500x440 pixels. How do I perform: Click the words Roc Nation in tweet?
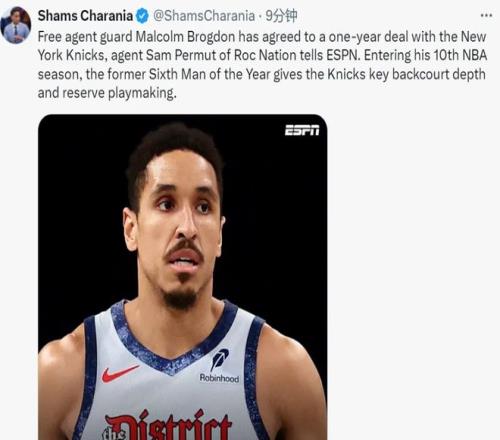point(265,55)
